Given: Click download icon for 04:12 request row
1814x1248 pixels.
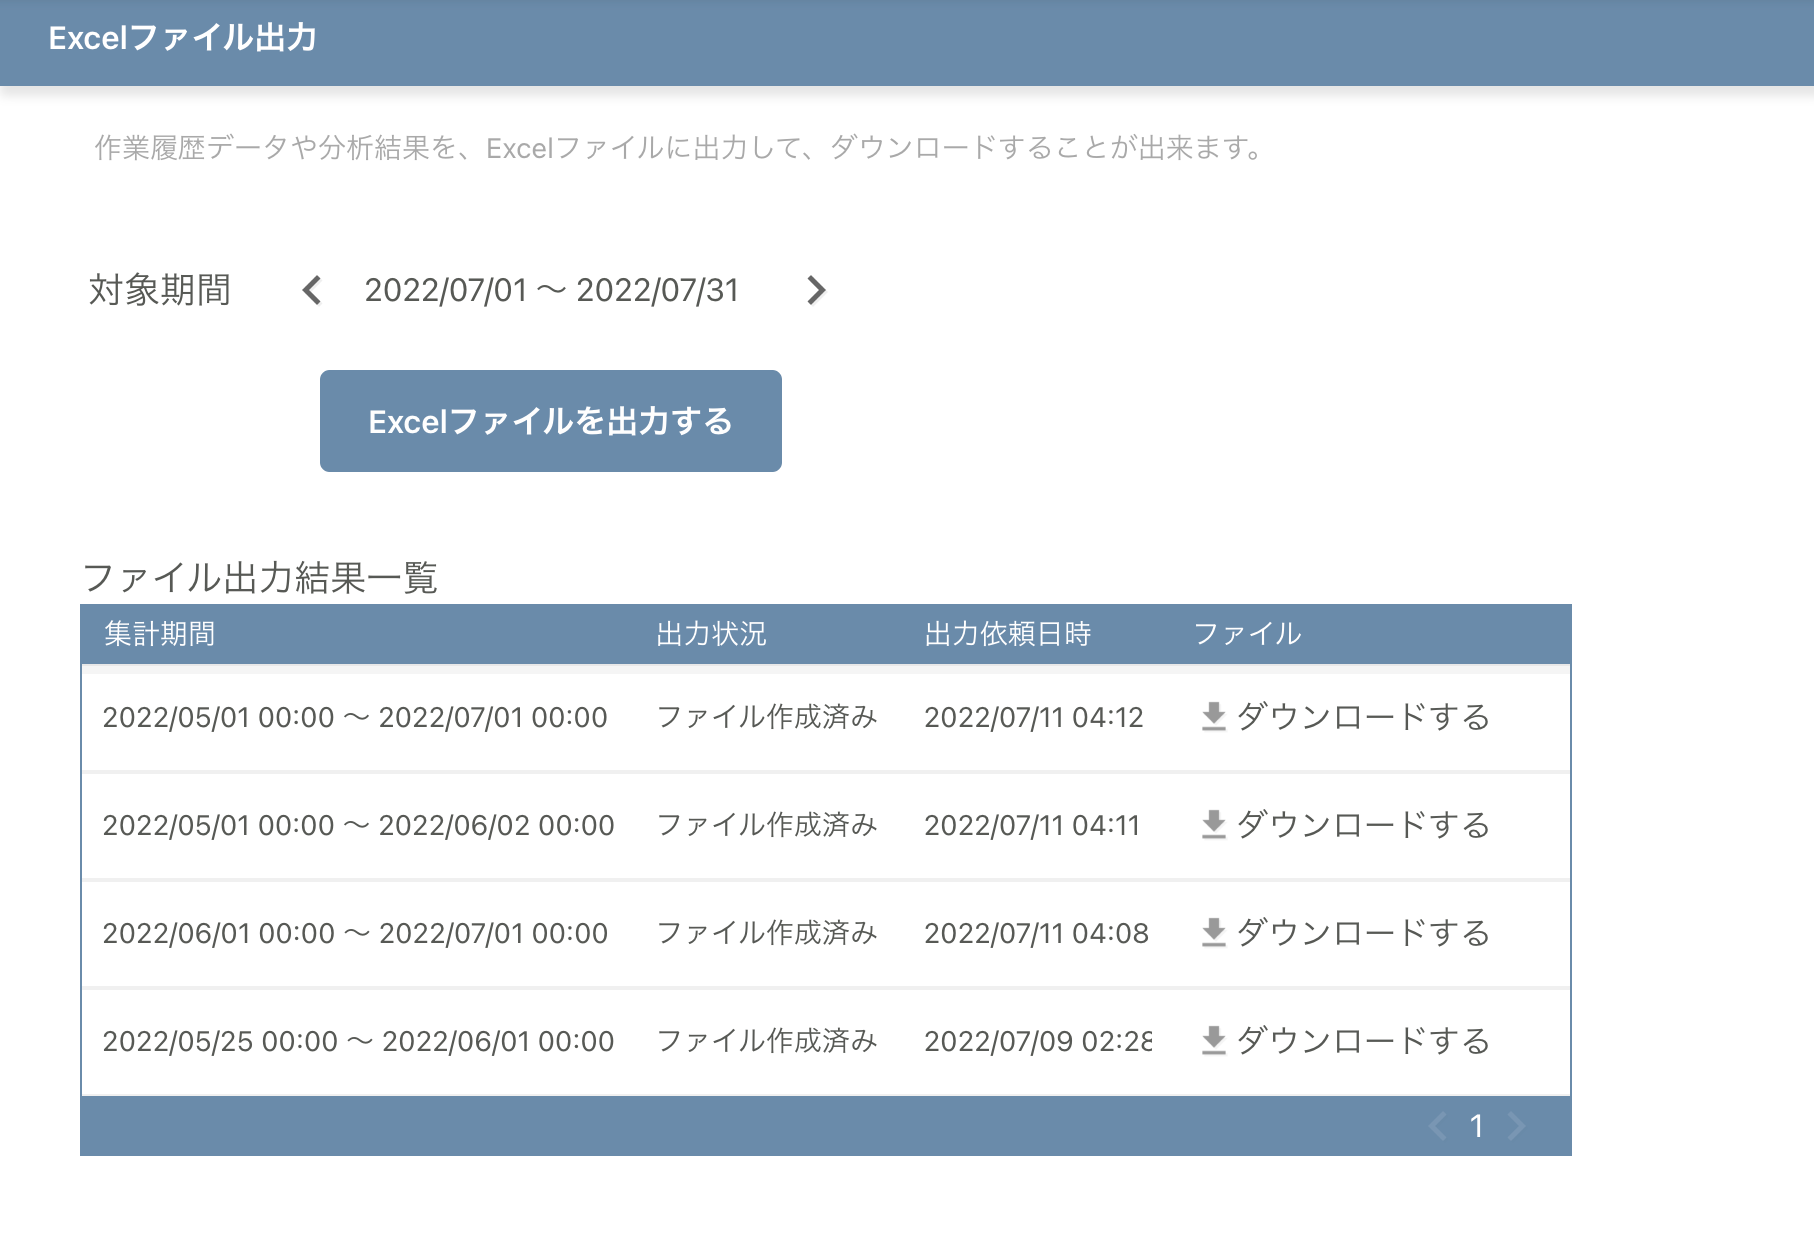Looking at the screenshot, I should tap(1213, 717).
